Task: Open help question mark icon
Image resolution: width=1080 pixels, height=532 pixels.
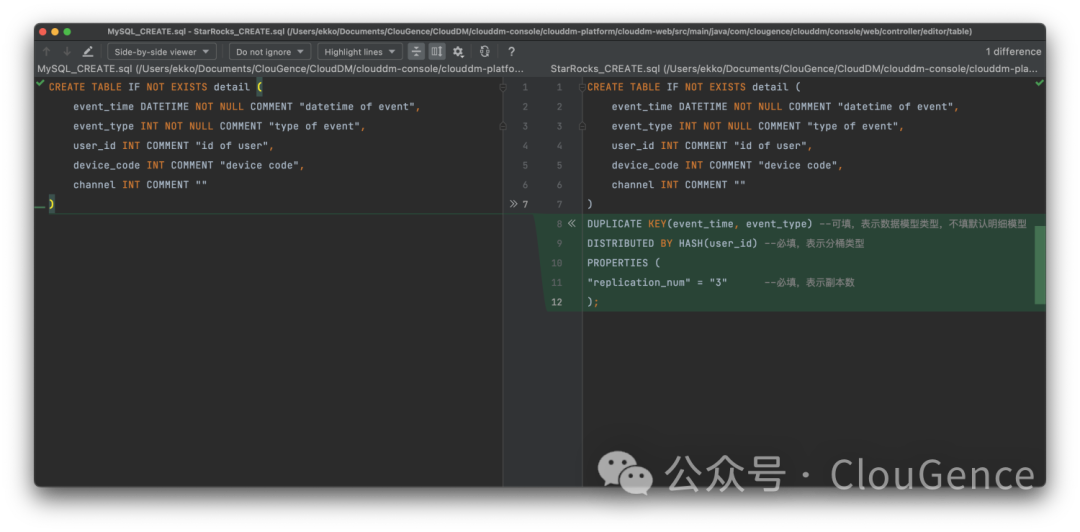Action: pos(511,52)
